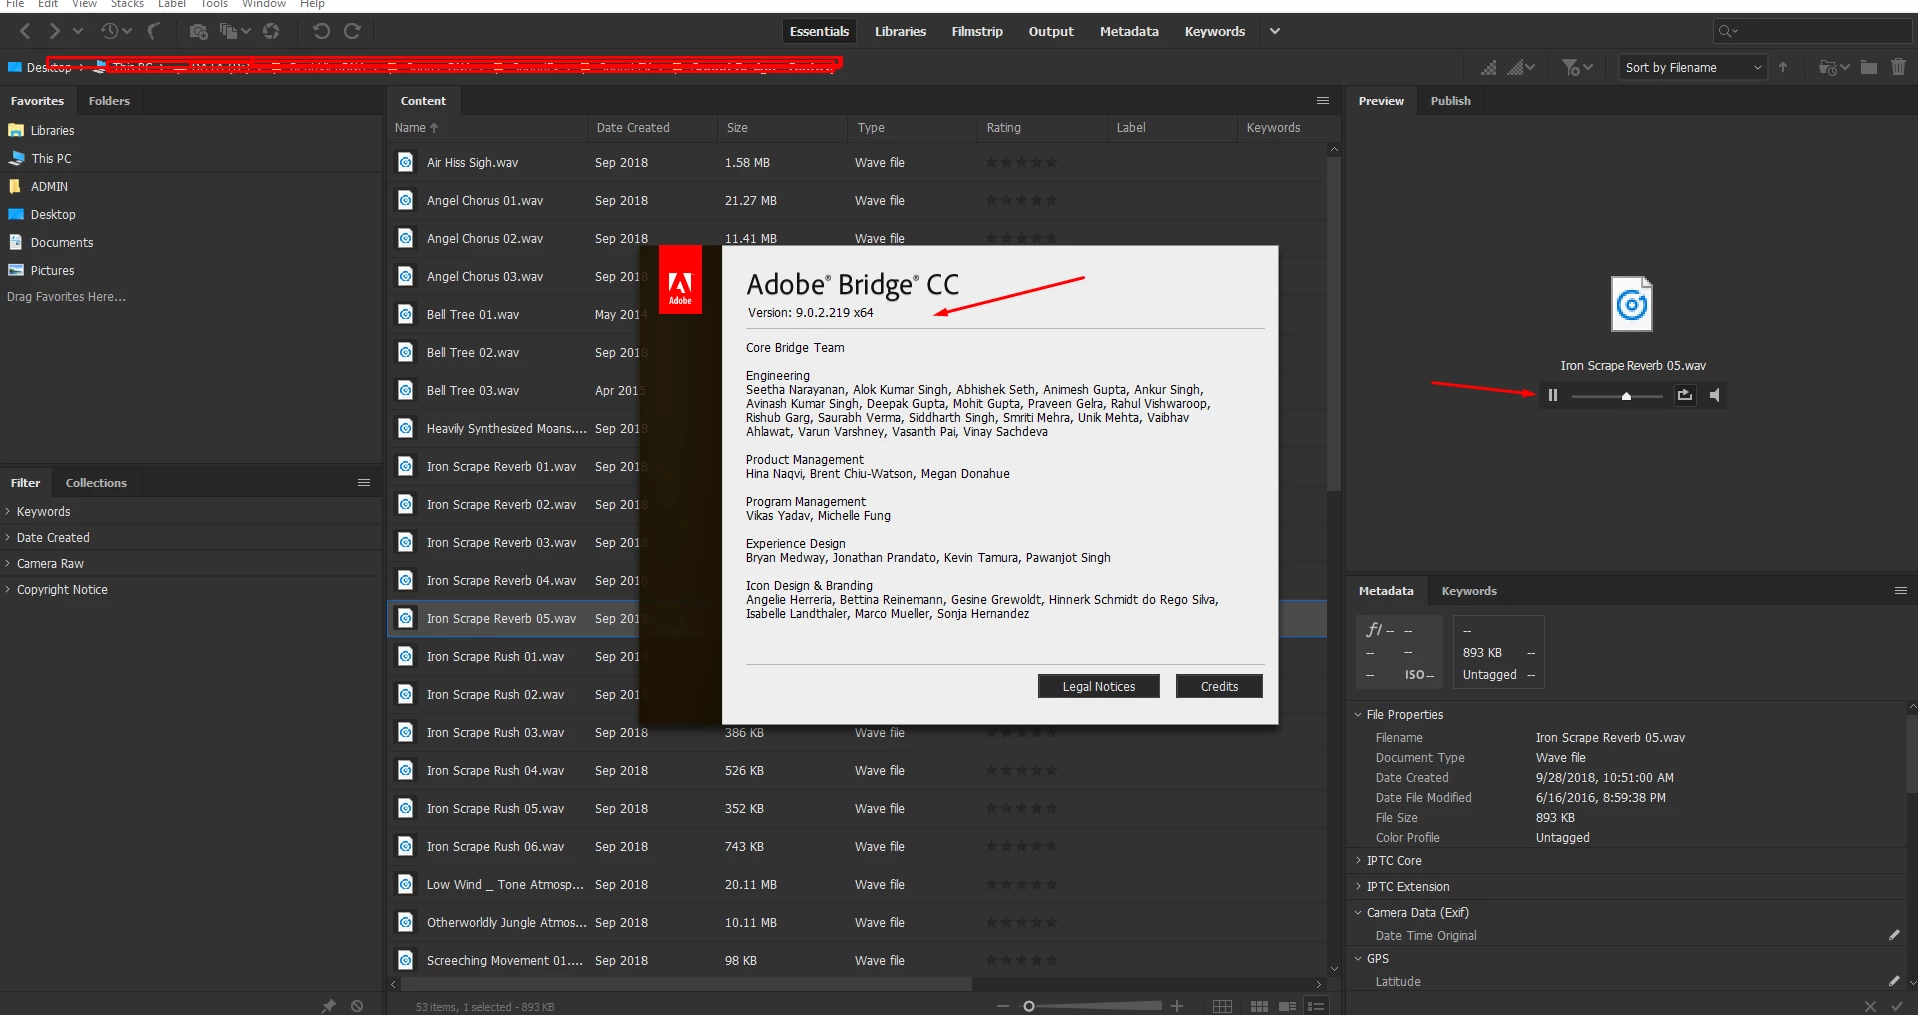
Task: Click the trash delete icon
Action: click(x=1898, y=67)
